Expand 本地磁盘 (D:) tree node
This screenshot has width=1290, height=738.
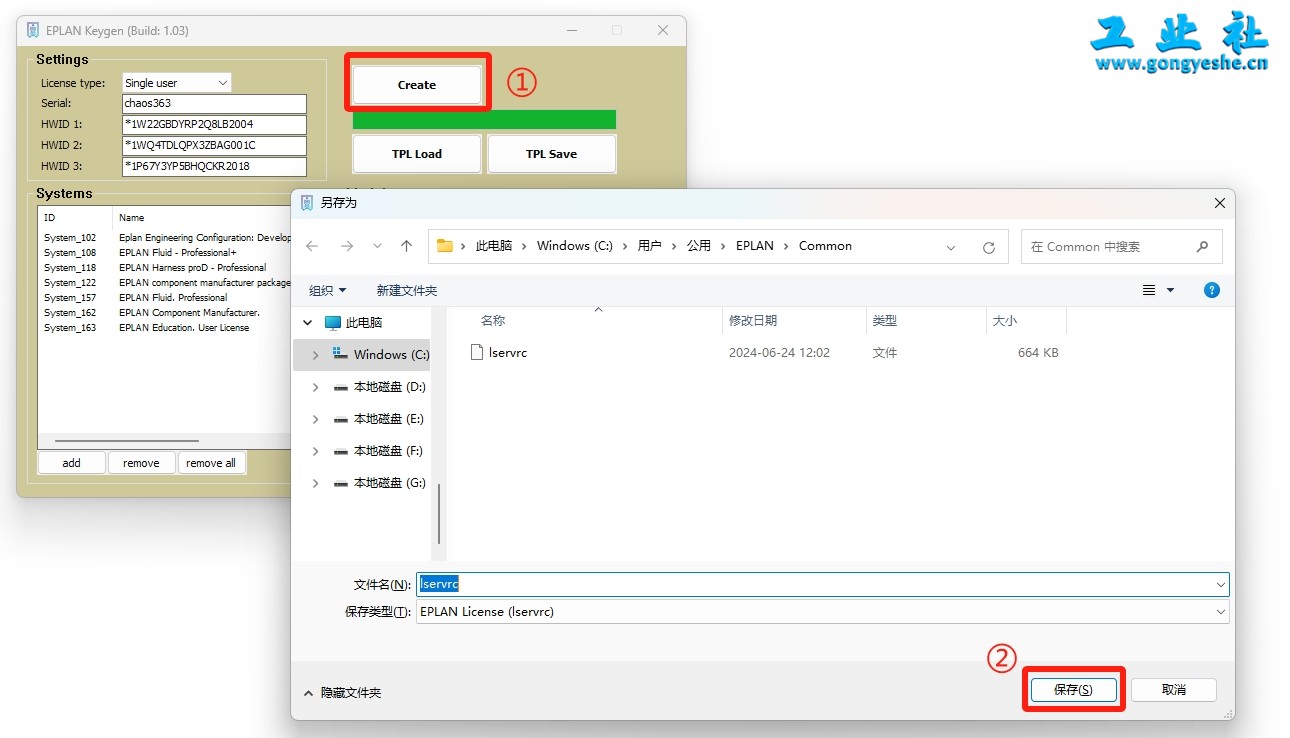(x=316, y=387)
